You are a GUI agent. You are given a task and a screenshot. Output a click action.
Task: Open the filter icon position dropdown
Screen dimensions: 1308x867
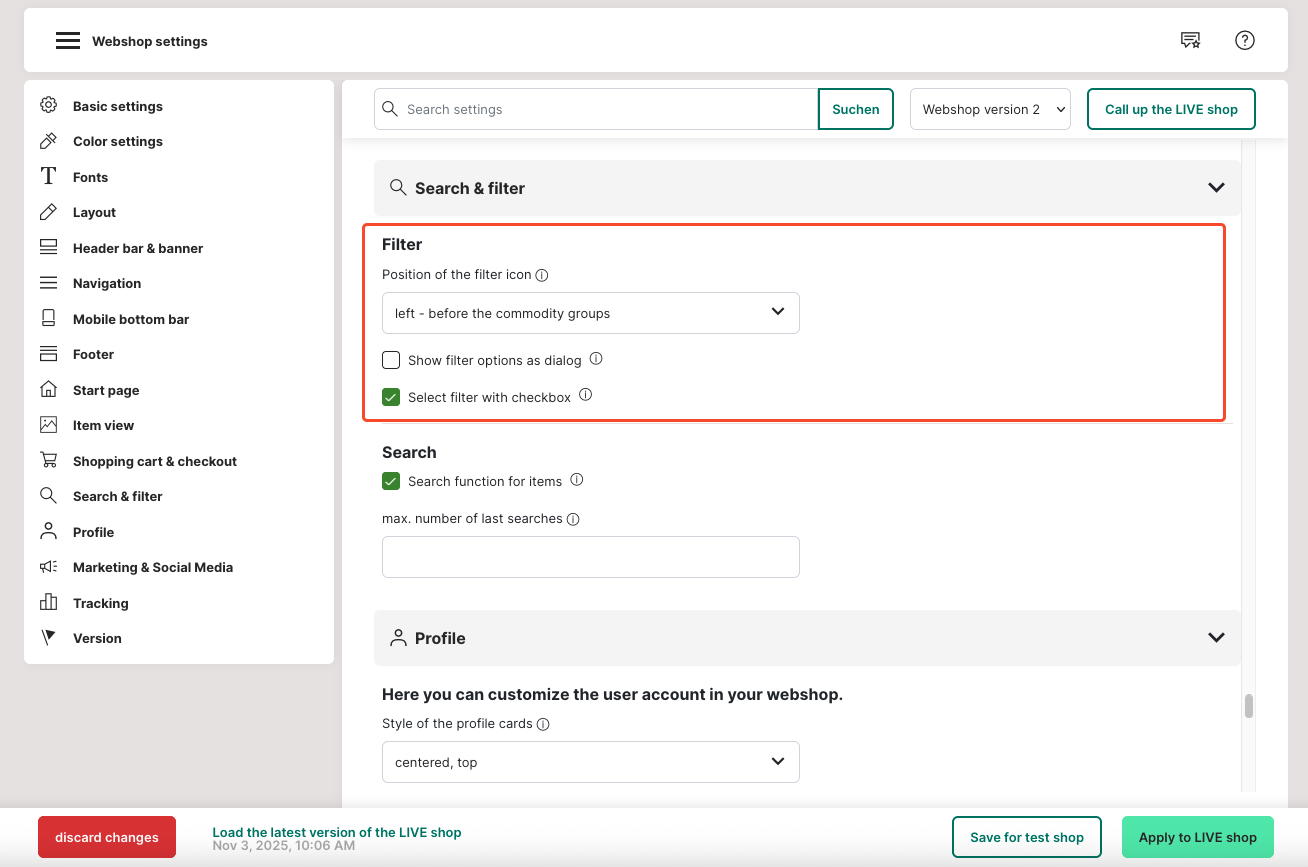click(590, 313)
